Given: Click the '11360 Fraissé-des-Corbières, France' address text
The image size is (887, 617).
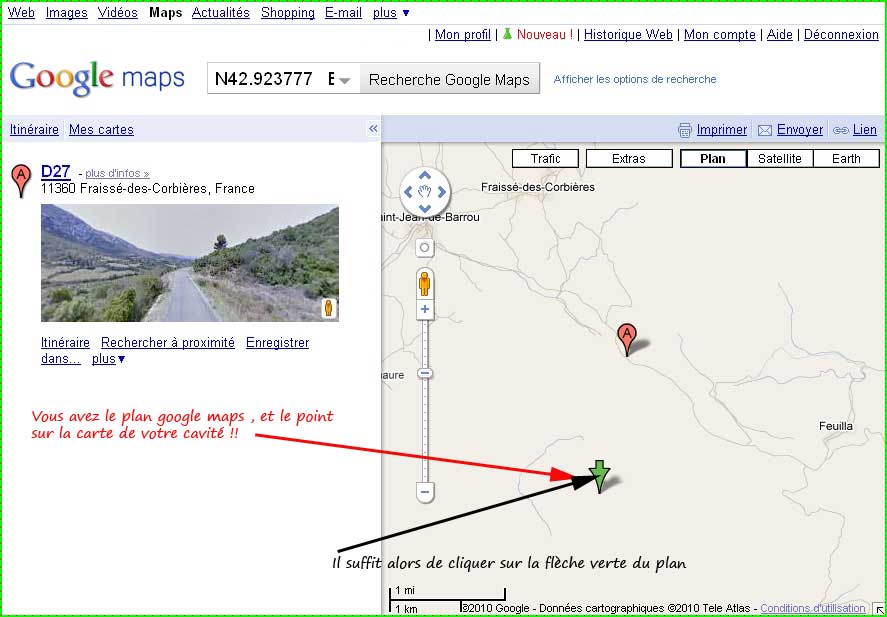Looking at the screenshot, I should coord(148,189).
